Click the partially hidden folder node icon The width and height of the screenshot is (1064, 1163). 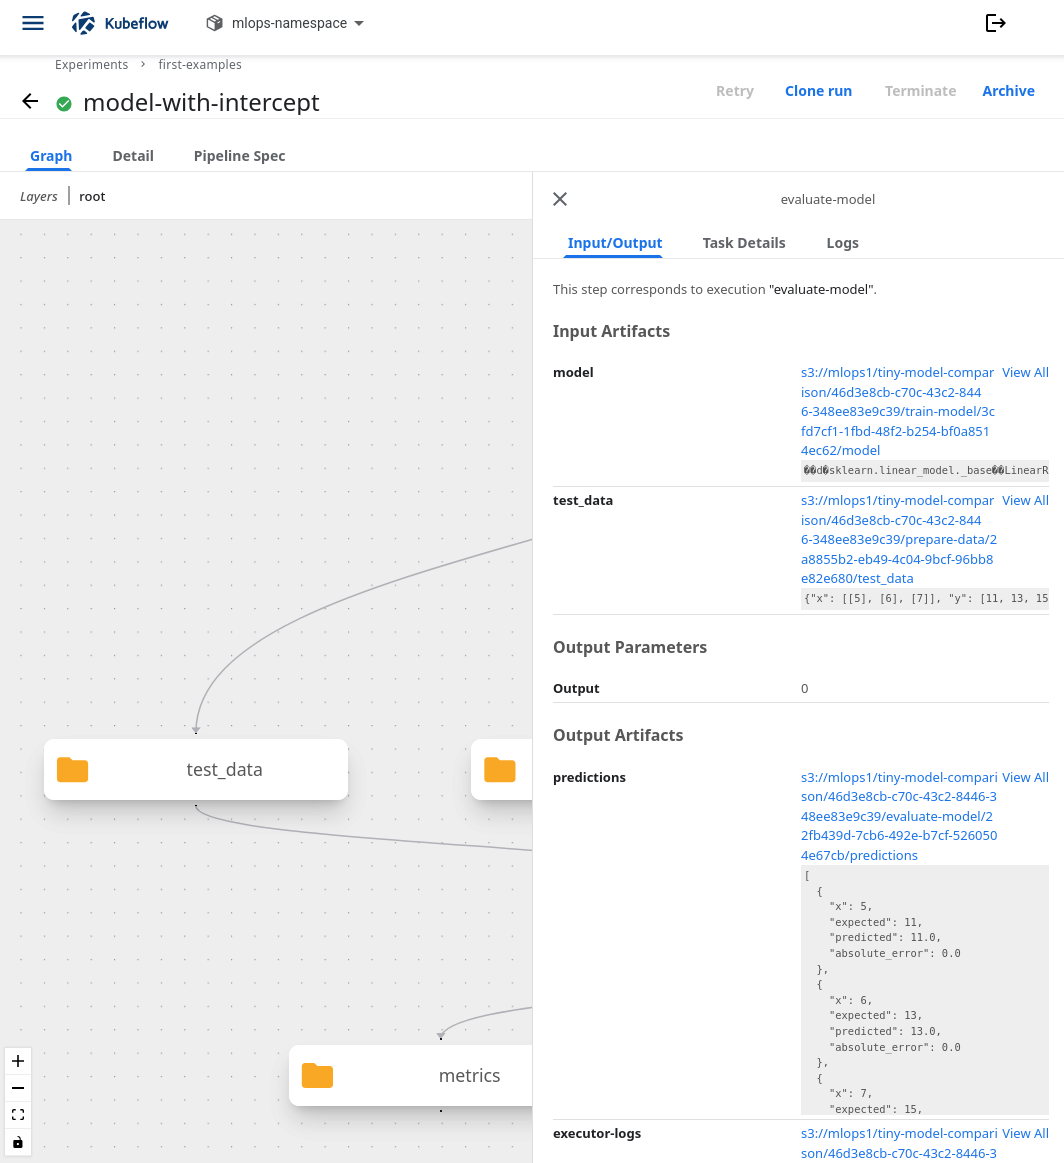[x=500, y=770]
